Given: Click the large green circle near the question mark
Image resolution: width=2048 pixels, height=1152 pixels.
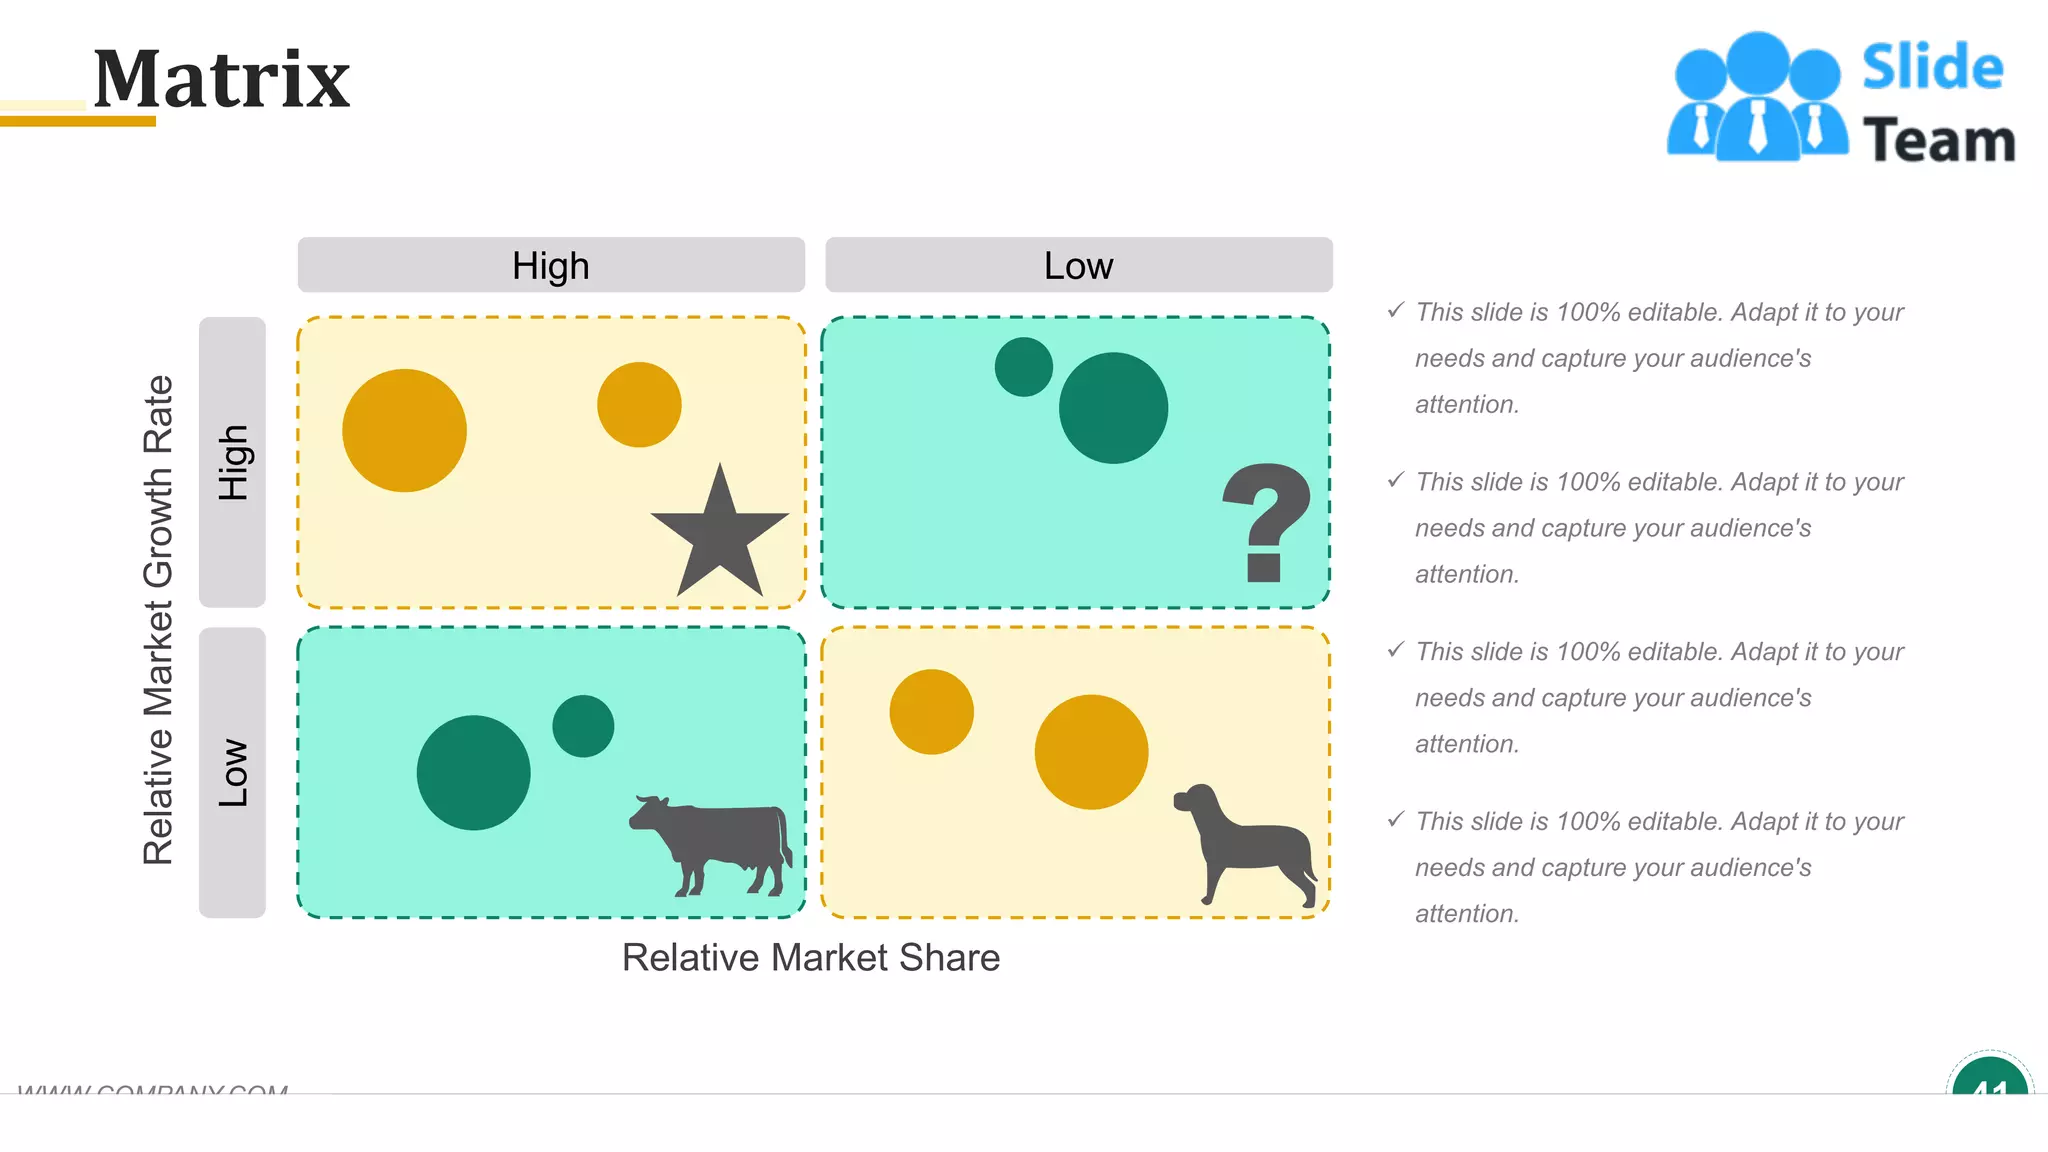Looking at the screenshot, I should (x=1113, y=408).
